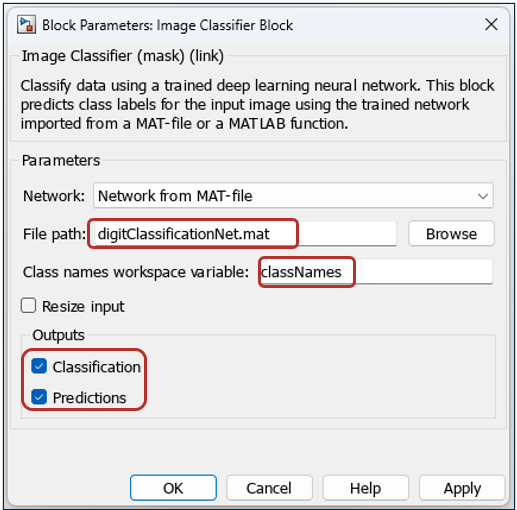517x510 pixels.
Task: Select the 'Network from MAT-file' combo box
Action: point(293,196)
